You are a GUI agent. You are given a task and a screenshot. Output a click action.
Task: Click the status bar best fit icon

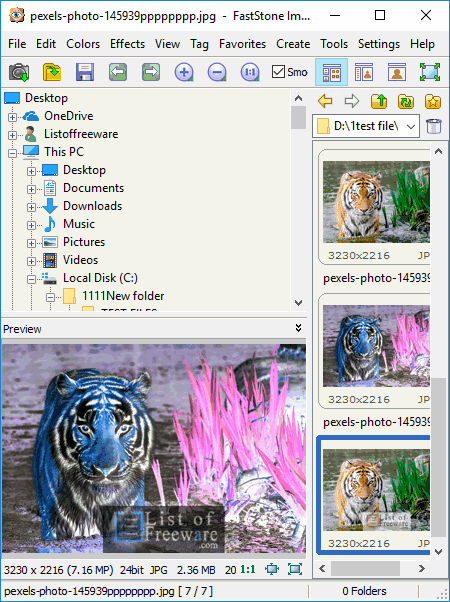(272, 569)
